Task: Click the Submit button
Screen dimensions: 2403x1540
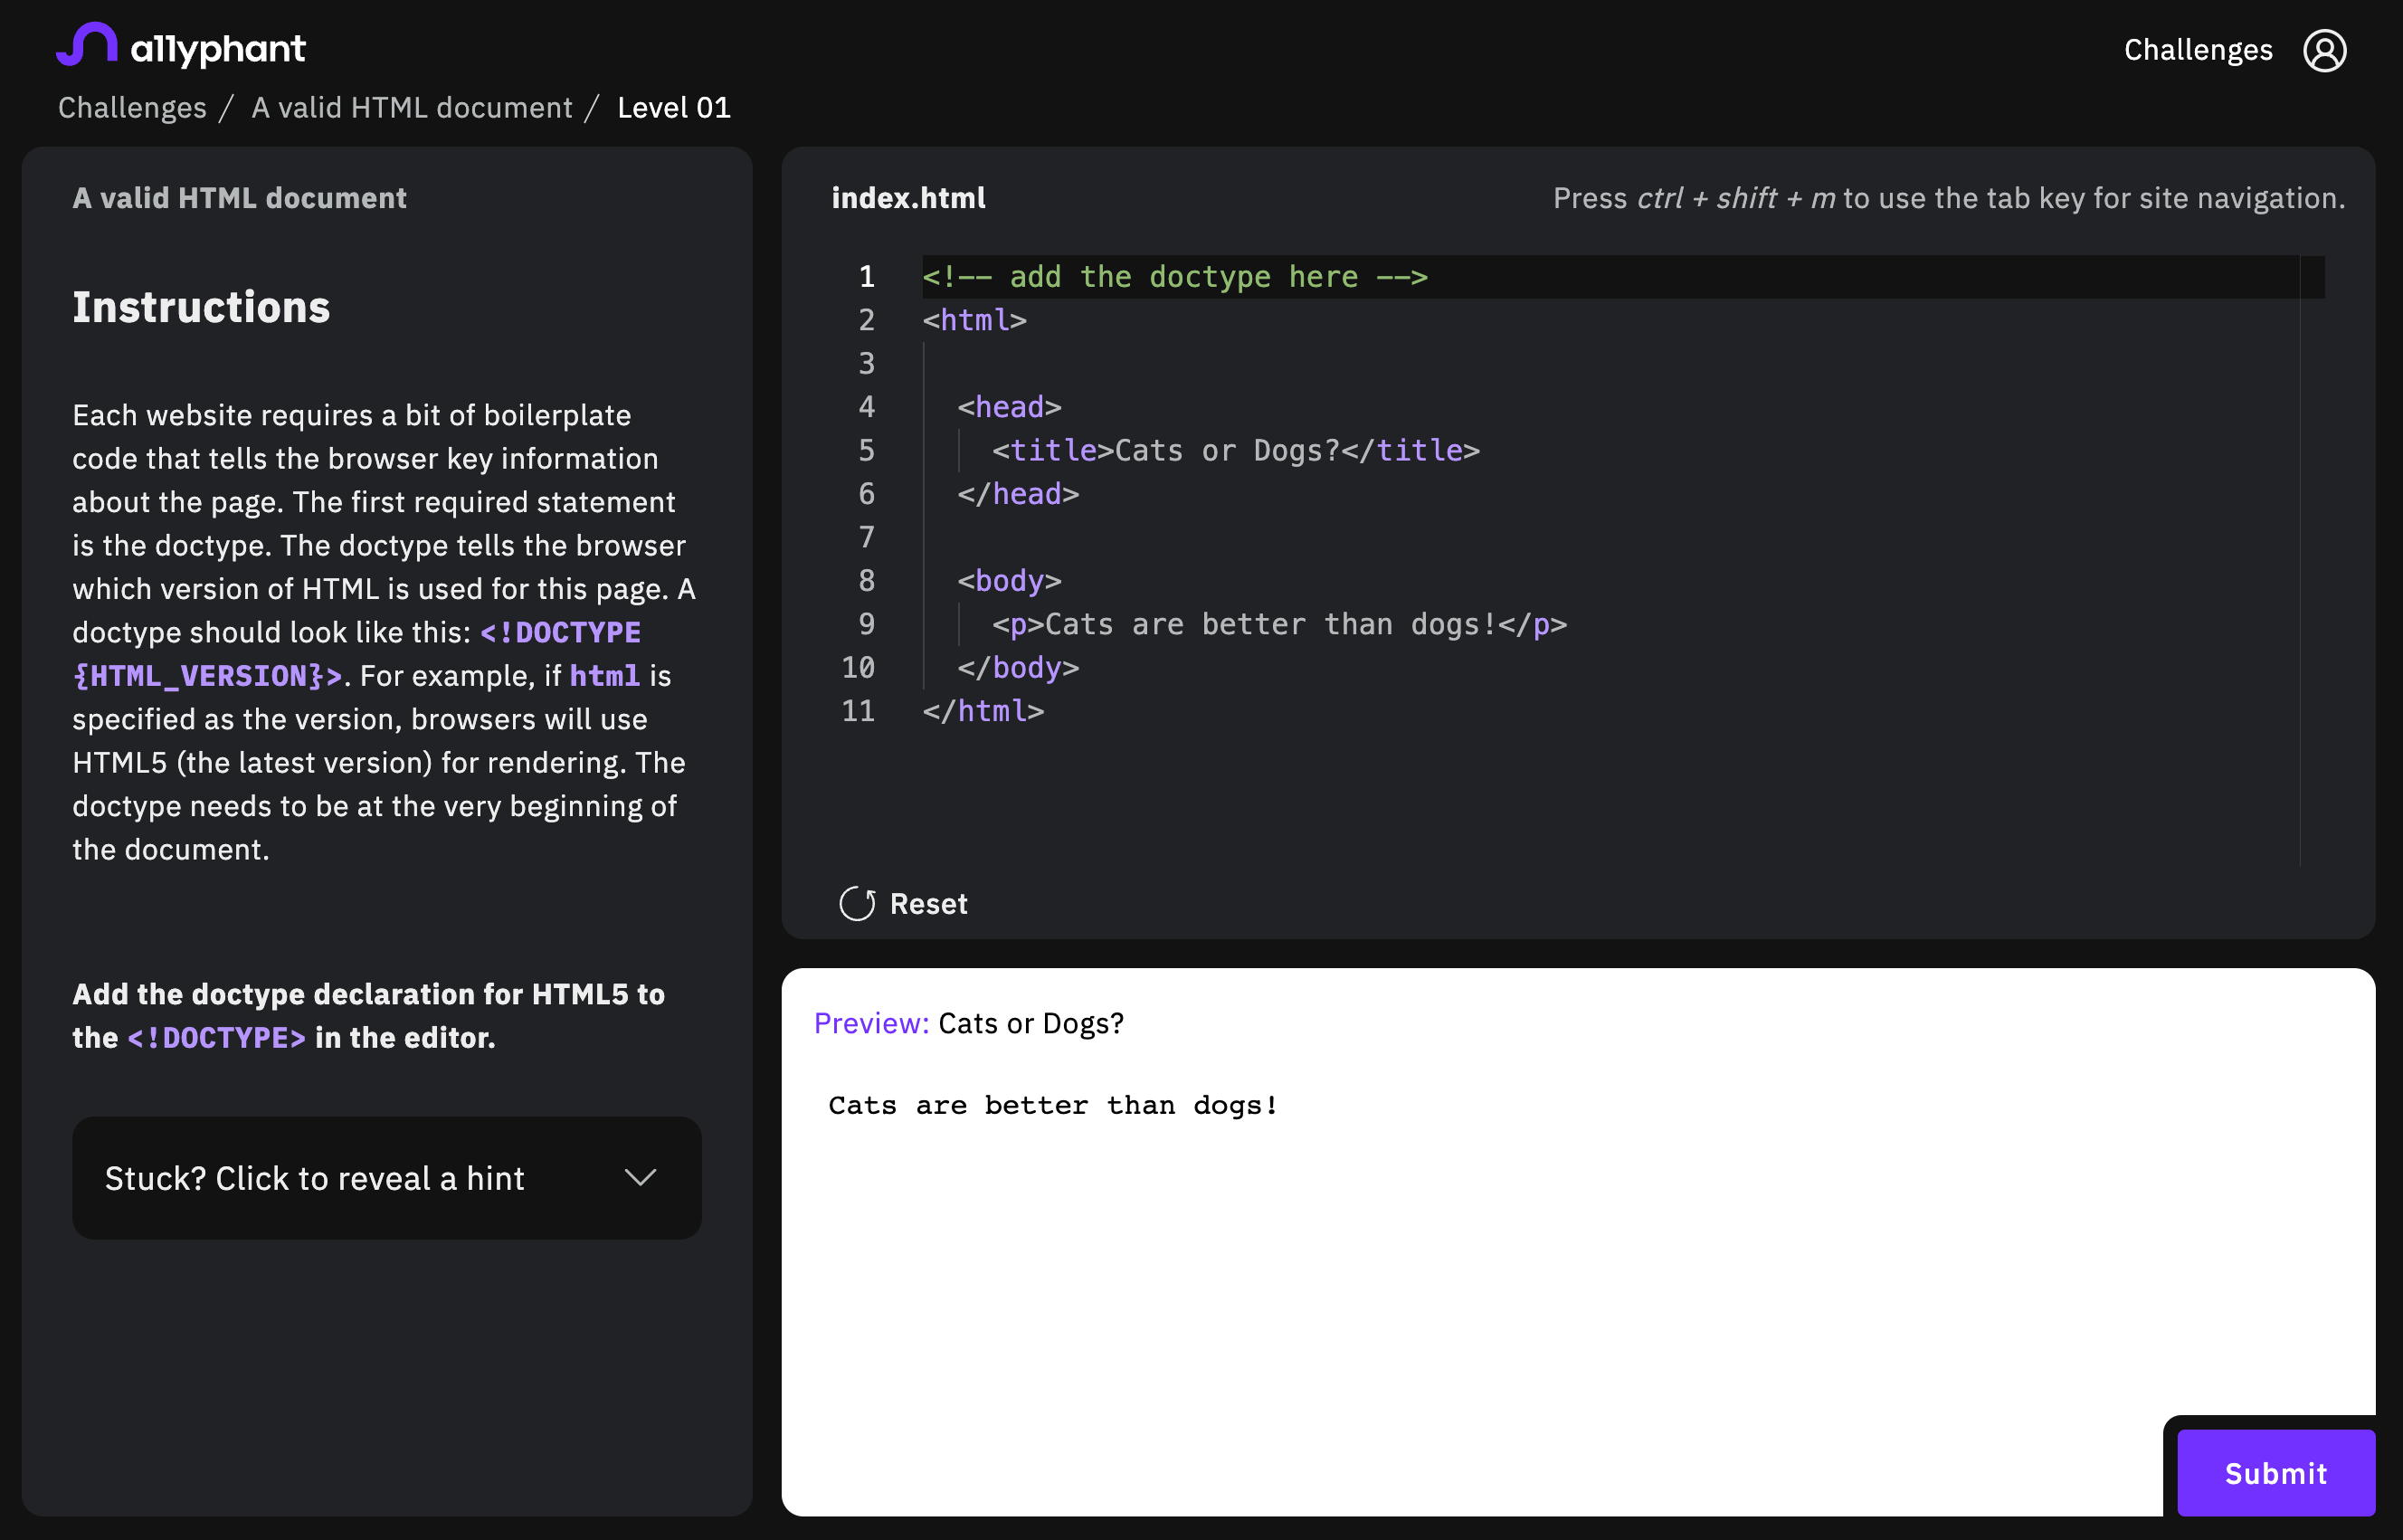Action: (x=2276, y=1472)
